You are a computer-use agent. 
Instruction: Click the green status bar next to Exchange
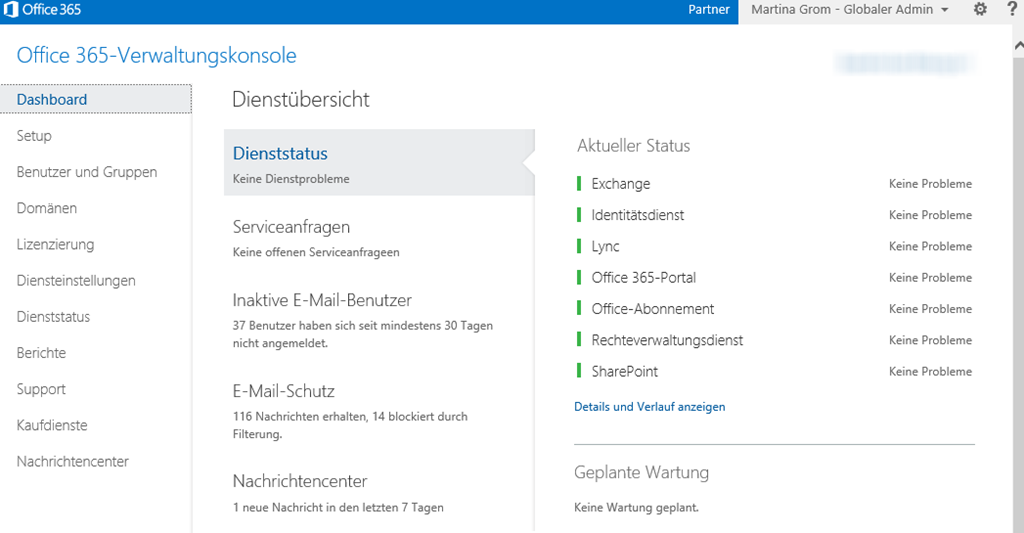[579, 184]
